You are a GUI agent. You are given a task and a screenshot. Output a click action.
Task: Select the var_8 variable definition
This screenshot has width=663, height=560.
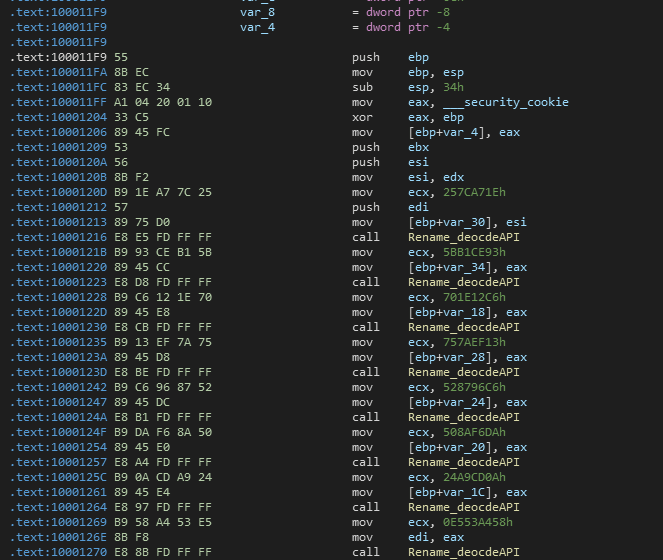click(258, 13)
